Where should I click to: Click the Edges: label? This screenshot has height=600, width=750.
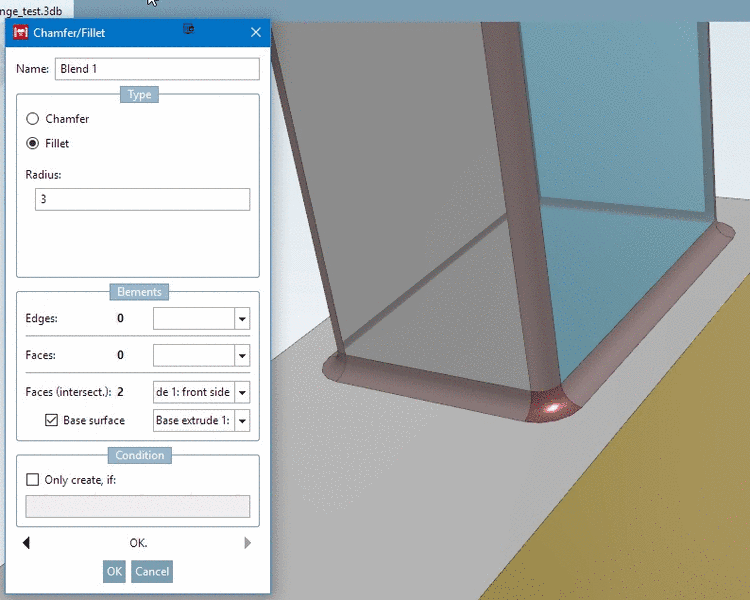click(42, 319)
